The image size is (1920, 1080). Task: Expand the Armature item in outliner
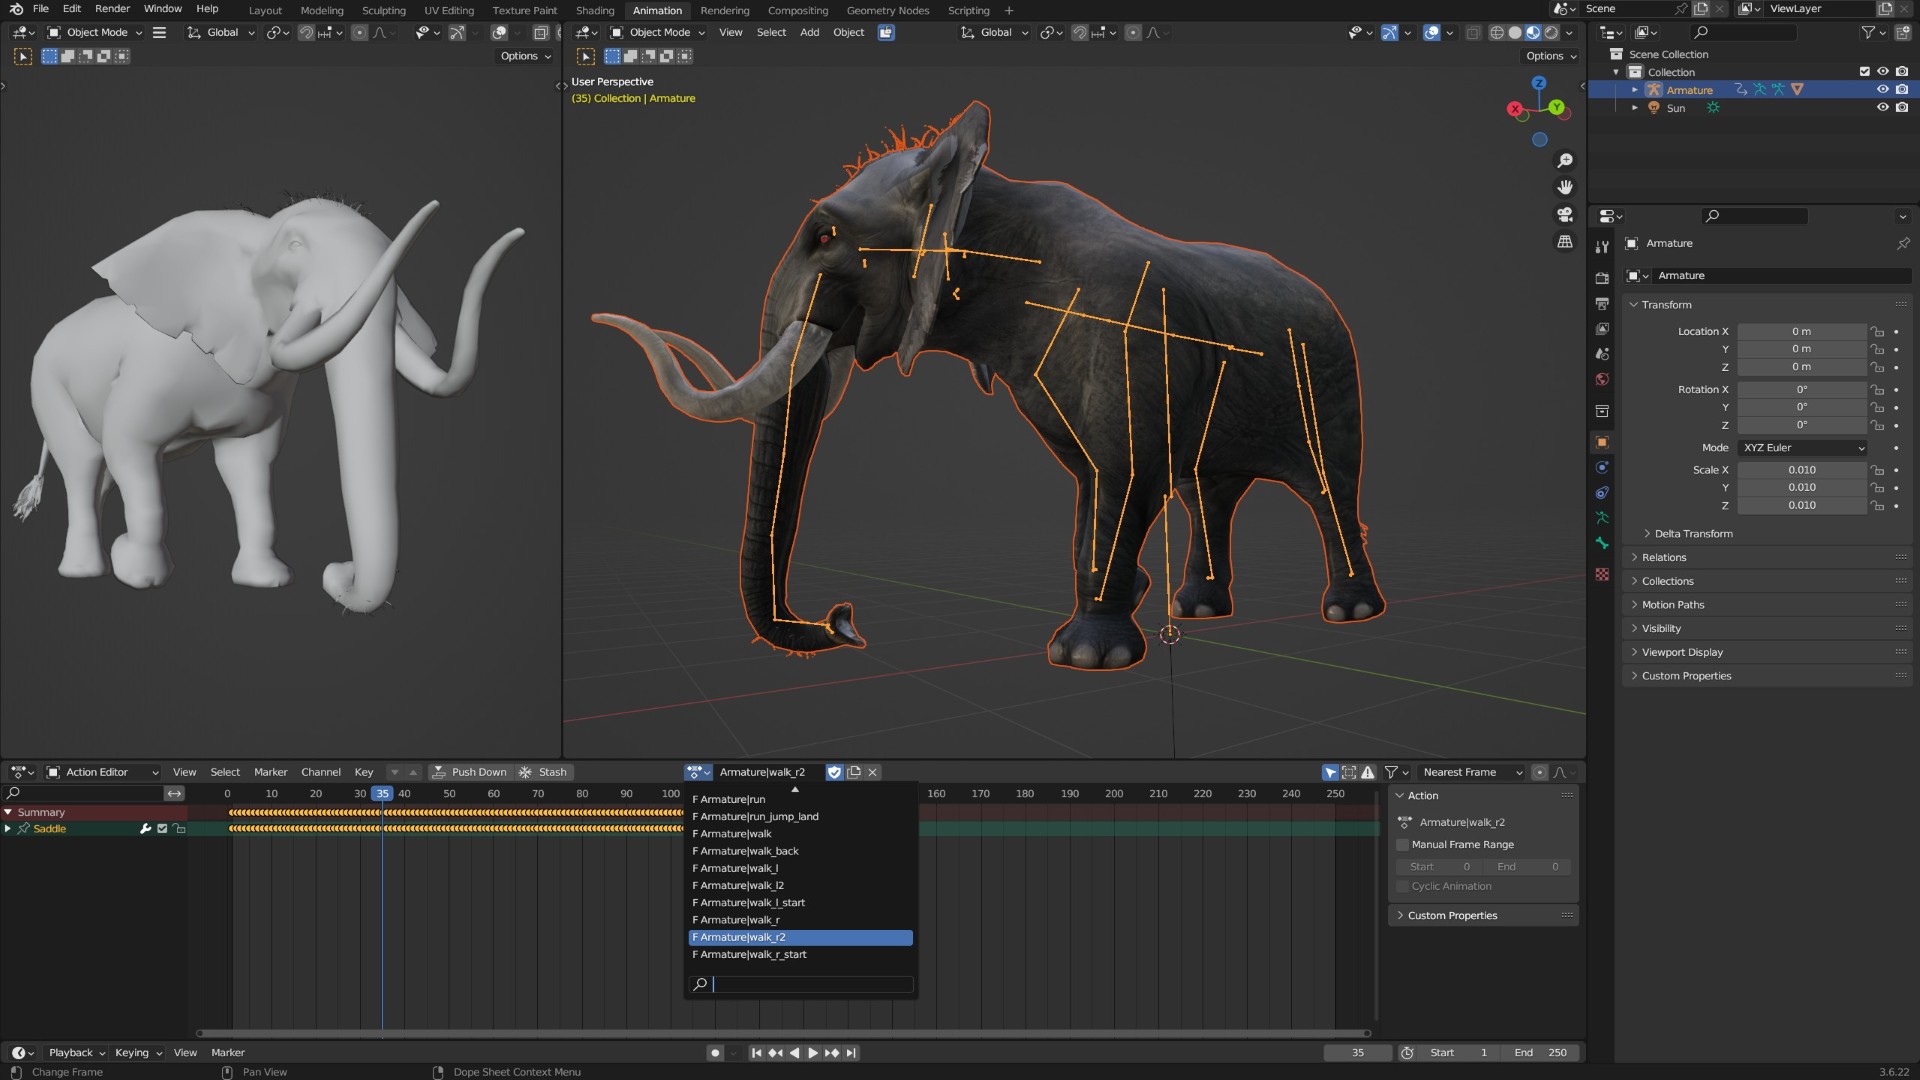pos(1635,90)
